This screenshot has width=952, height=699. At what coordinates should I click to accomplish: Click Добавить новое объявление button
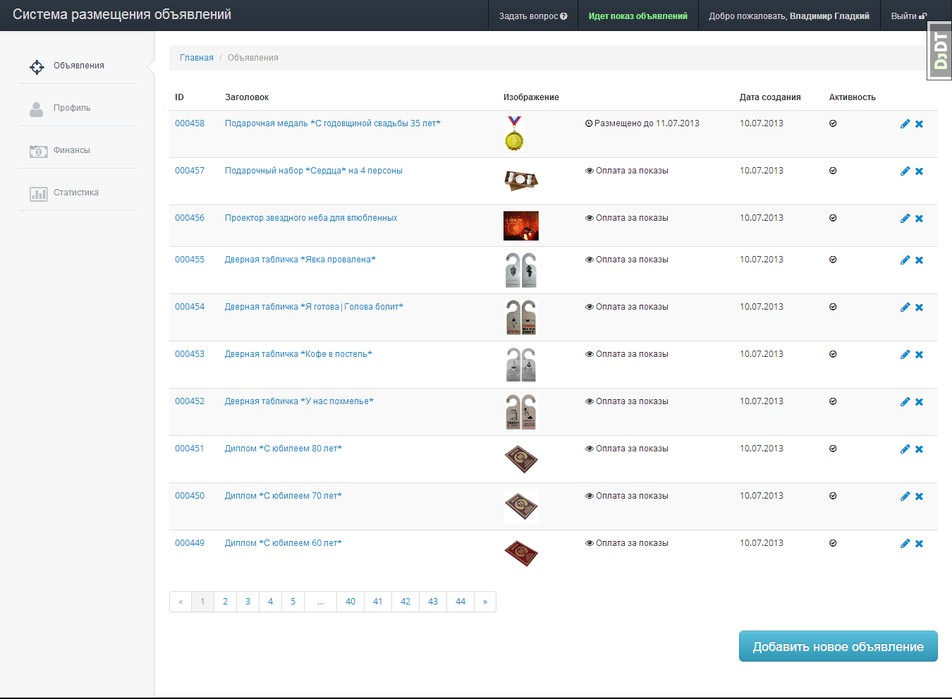pyautogui.click(x=838, y=647)
